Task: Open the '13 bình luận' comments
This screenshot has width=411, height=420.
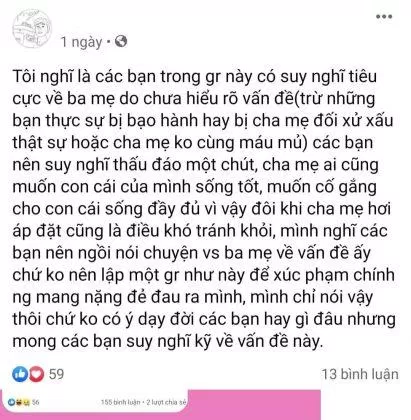Action: coord(360,374)
